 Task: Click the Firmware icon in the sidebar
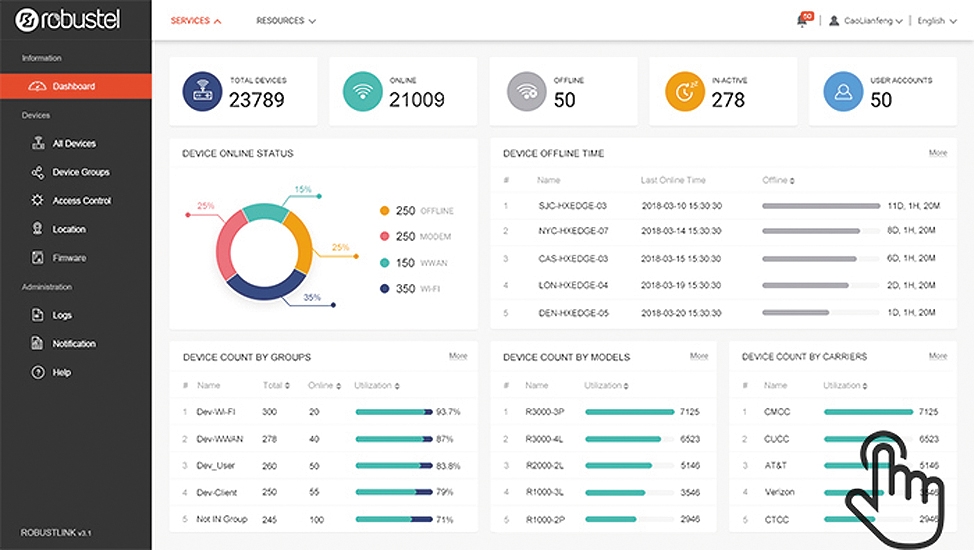(x=38, y=257)
